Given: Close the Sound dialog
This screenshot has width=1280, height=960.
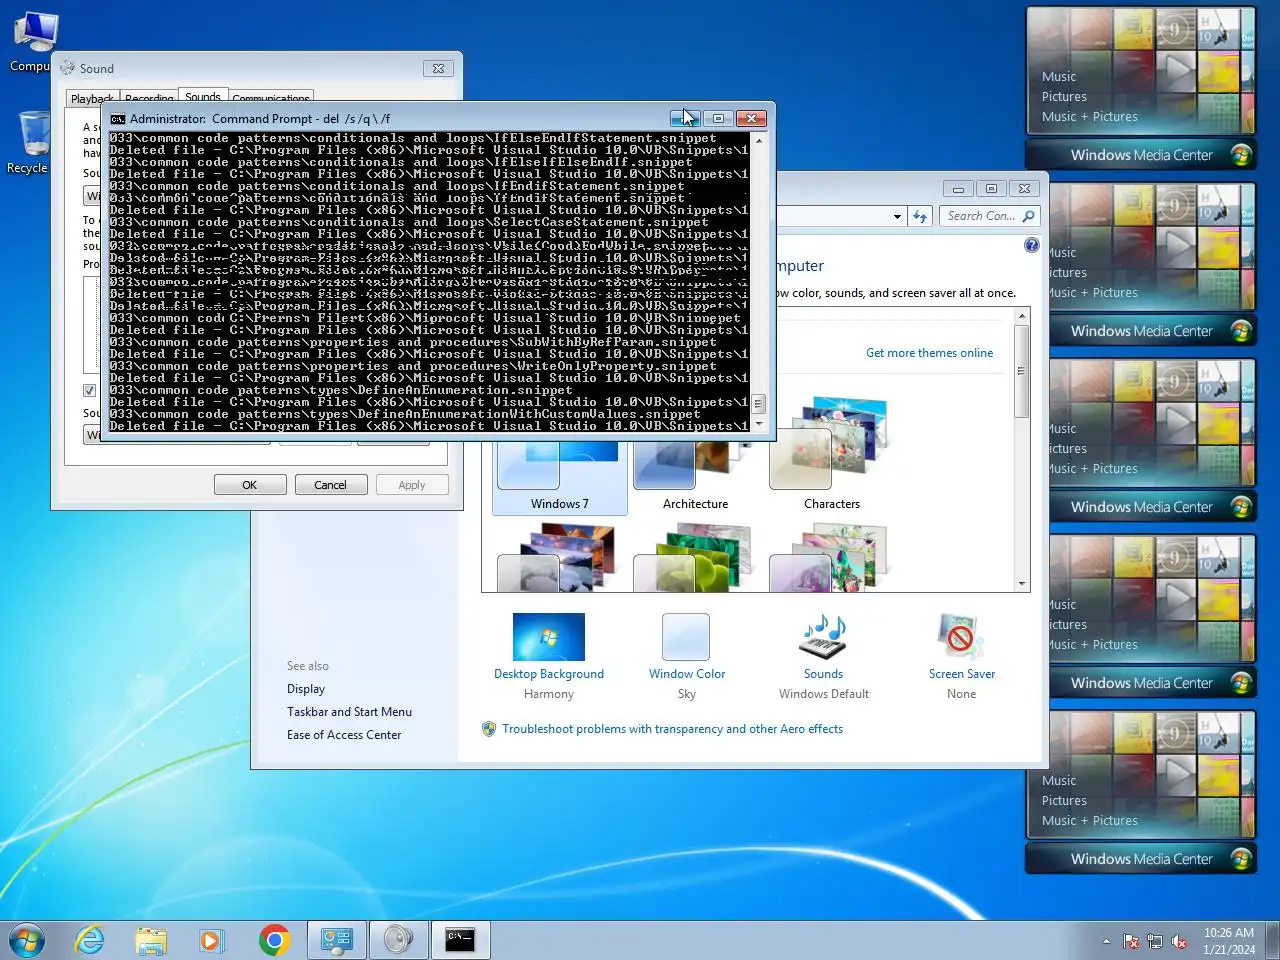Looking at the screenshot, I should (438, 68).
